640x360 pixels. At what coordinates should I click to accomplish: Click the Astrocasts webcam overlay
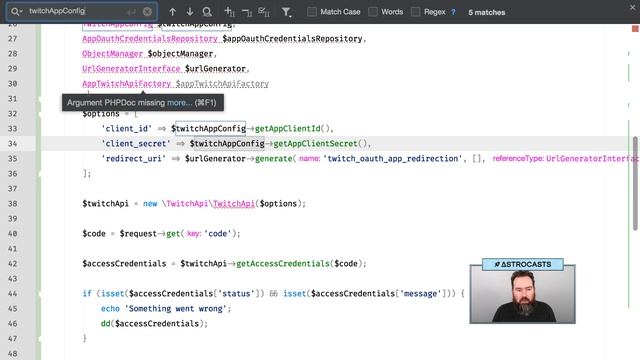[x=522, y=291]
